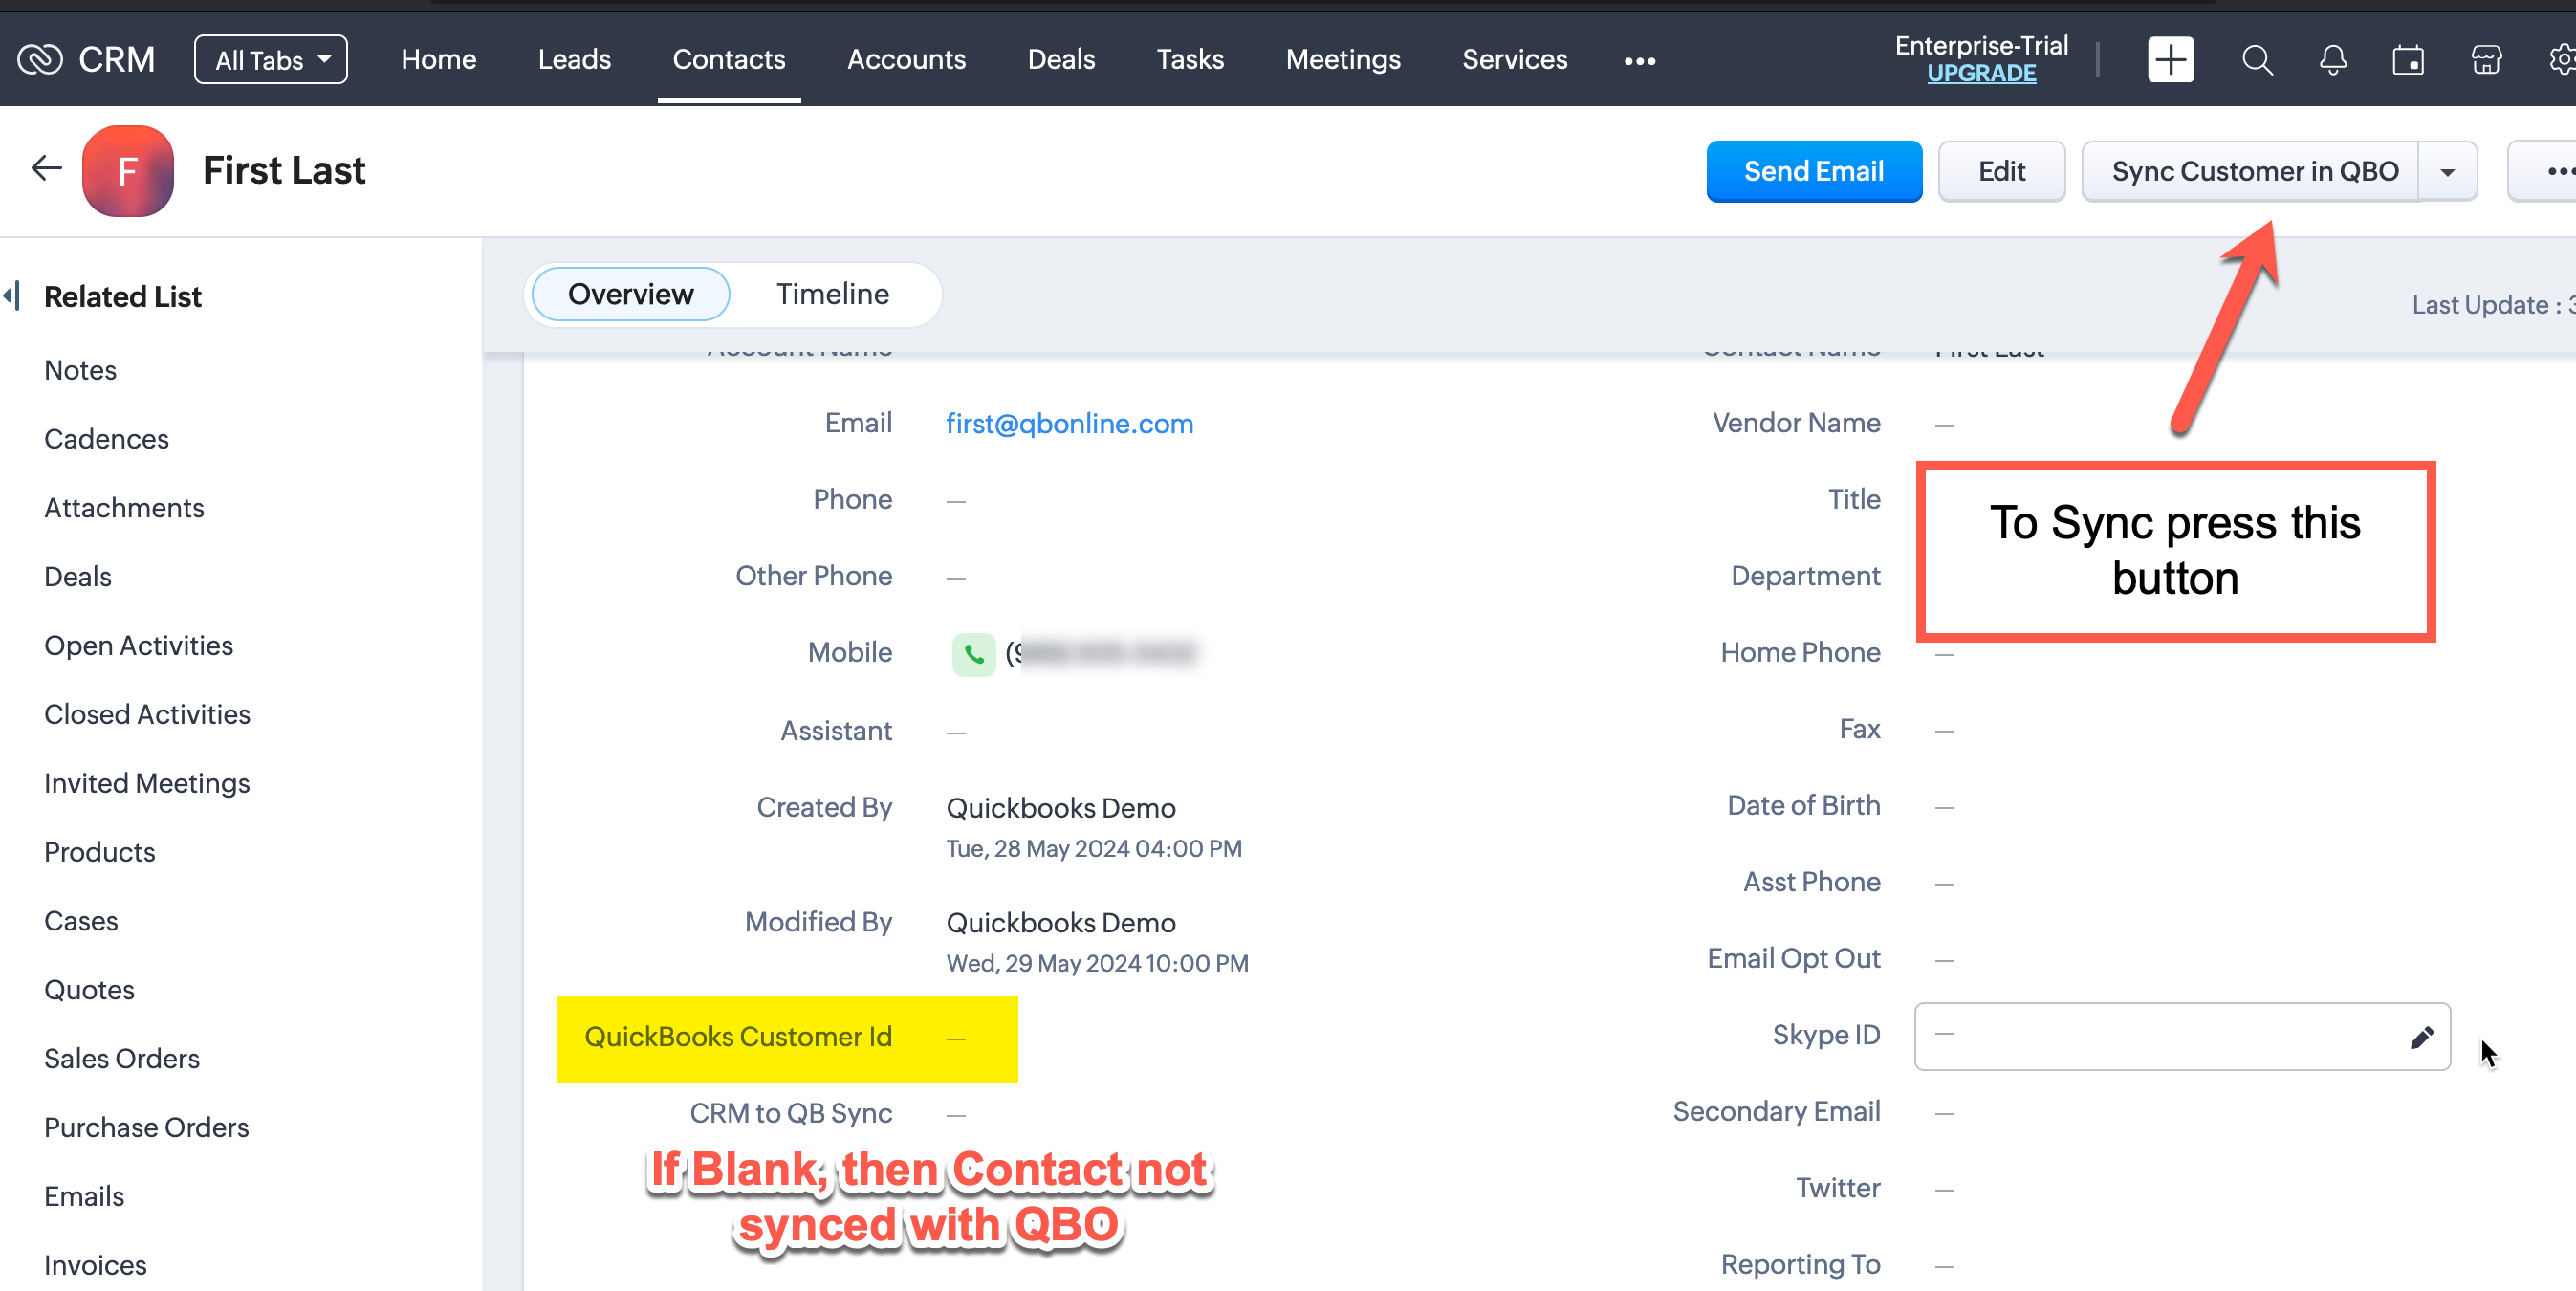Open the Tasks tab
The height and width of the screenshot is (1291, 2576).
pos(1190,60)
